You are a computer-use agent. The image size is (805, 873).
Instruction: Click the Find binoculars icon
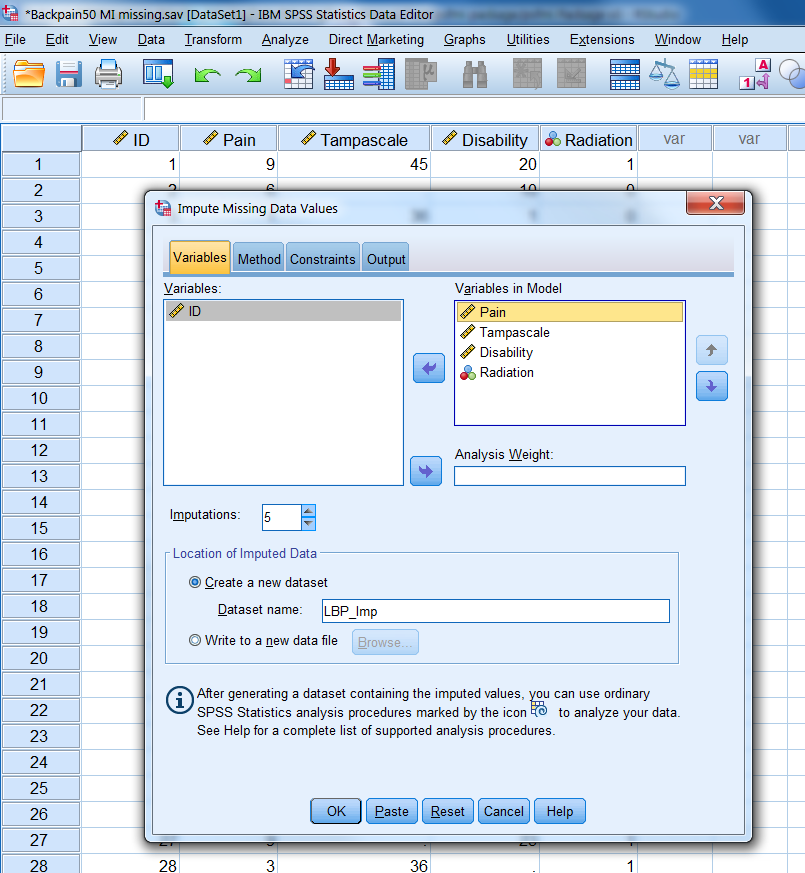point(475,74)
